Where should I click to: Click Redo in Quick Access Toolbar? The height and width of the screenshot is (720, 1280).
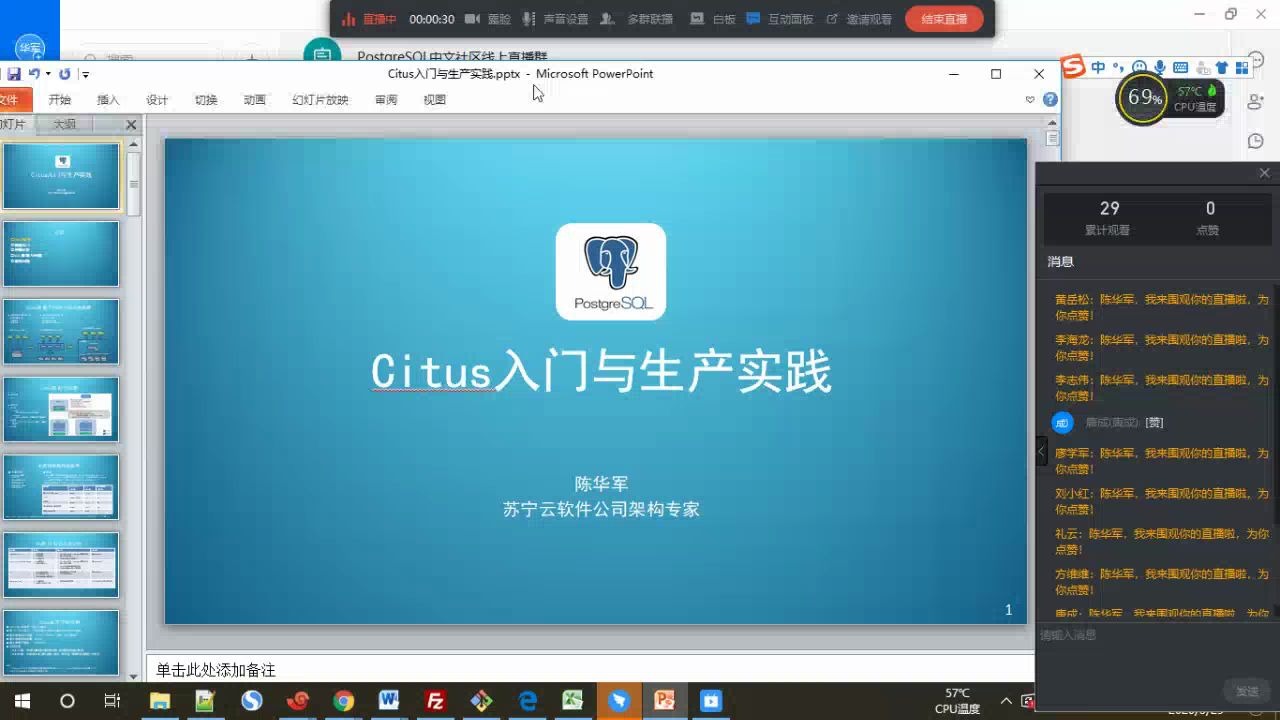tap(65, 74)
